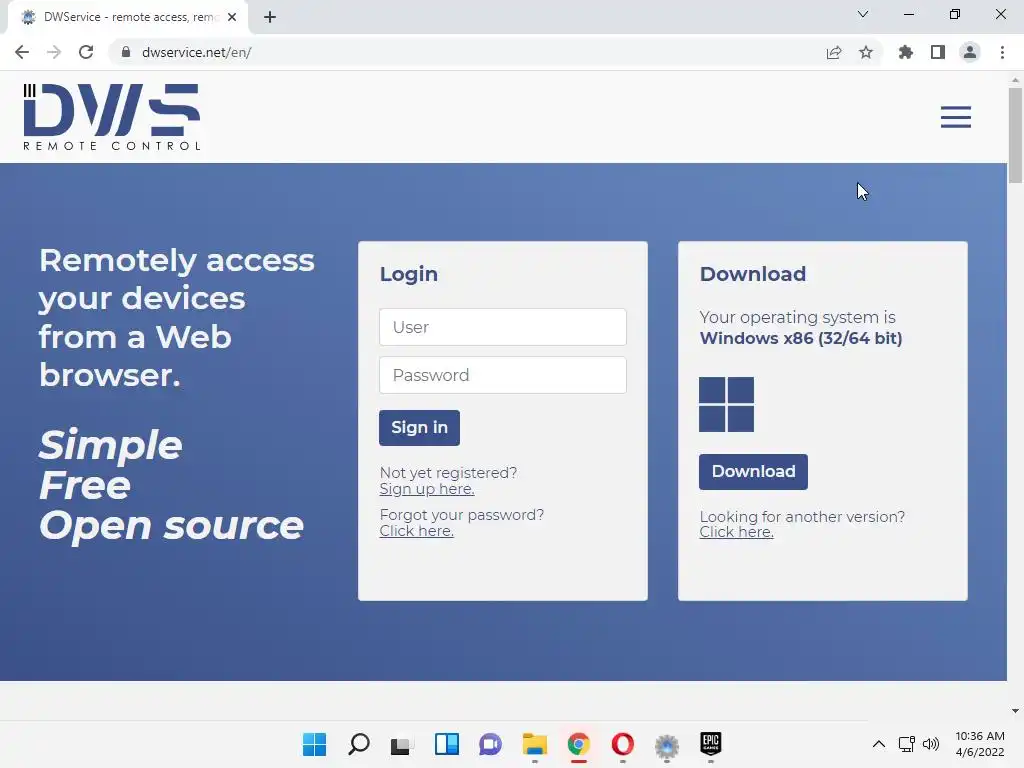
Task: Click the Login heading text
Action: 409,274
